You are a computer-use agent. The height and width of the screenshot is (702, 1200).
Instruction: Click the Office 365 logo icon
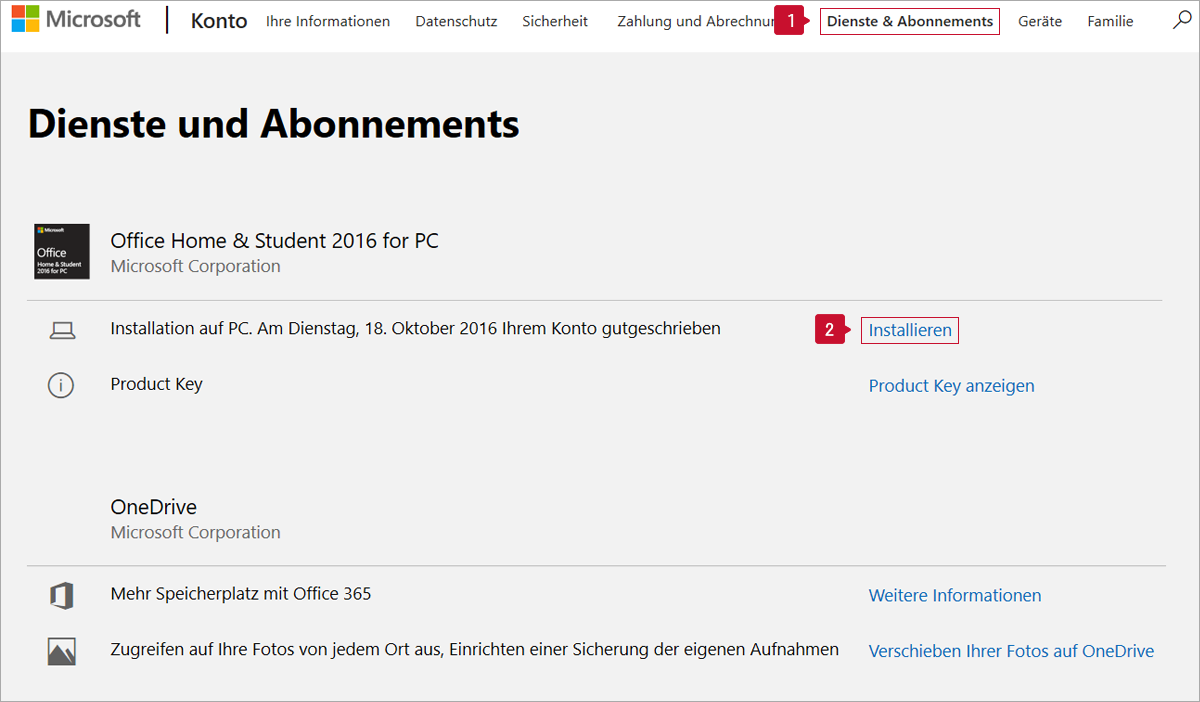pos(62,596)
